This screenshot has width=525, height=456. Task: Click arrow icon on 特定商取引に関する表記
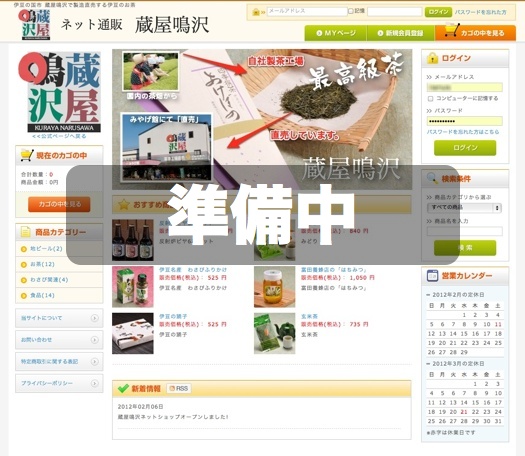pos(95,362)
